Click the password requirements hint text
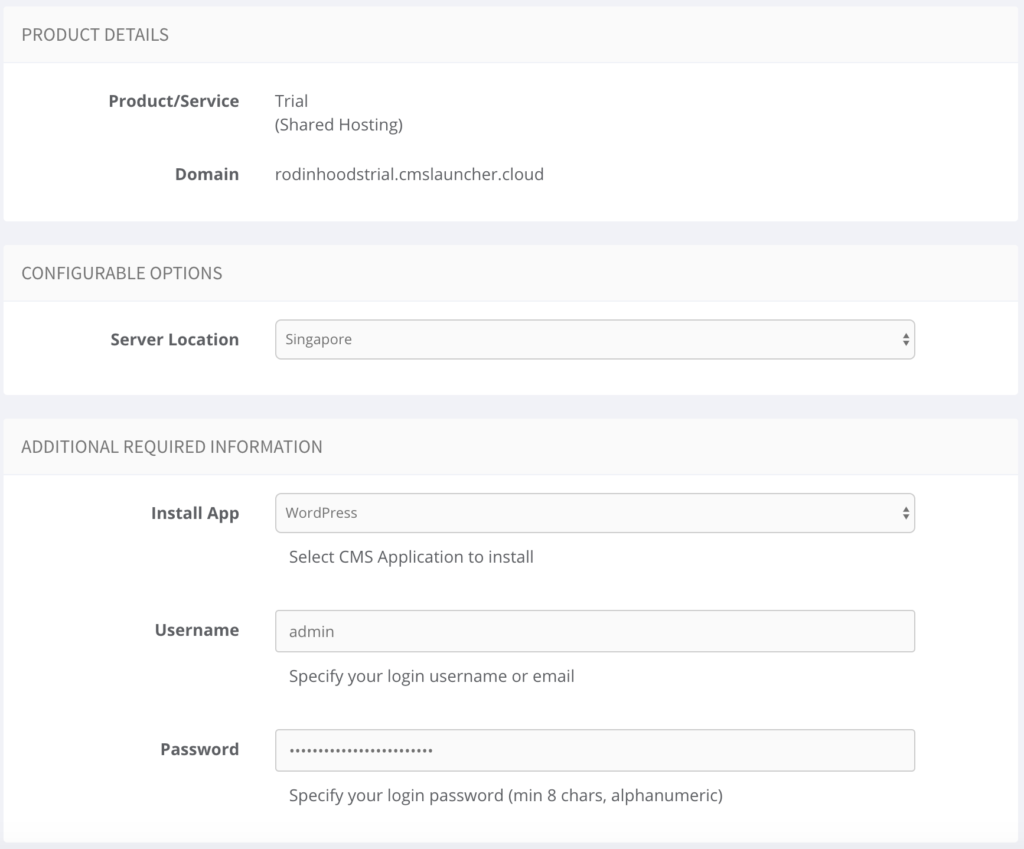The image size is (1024, 849). click(505, 796)
